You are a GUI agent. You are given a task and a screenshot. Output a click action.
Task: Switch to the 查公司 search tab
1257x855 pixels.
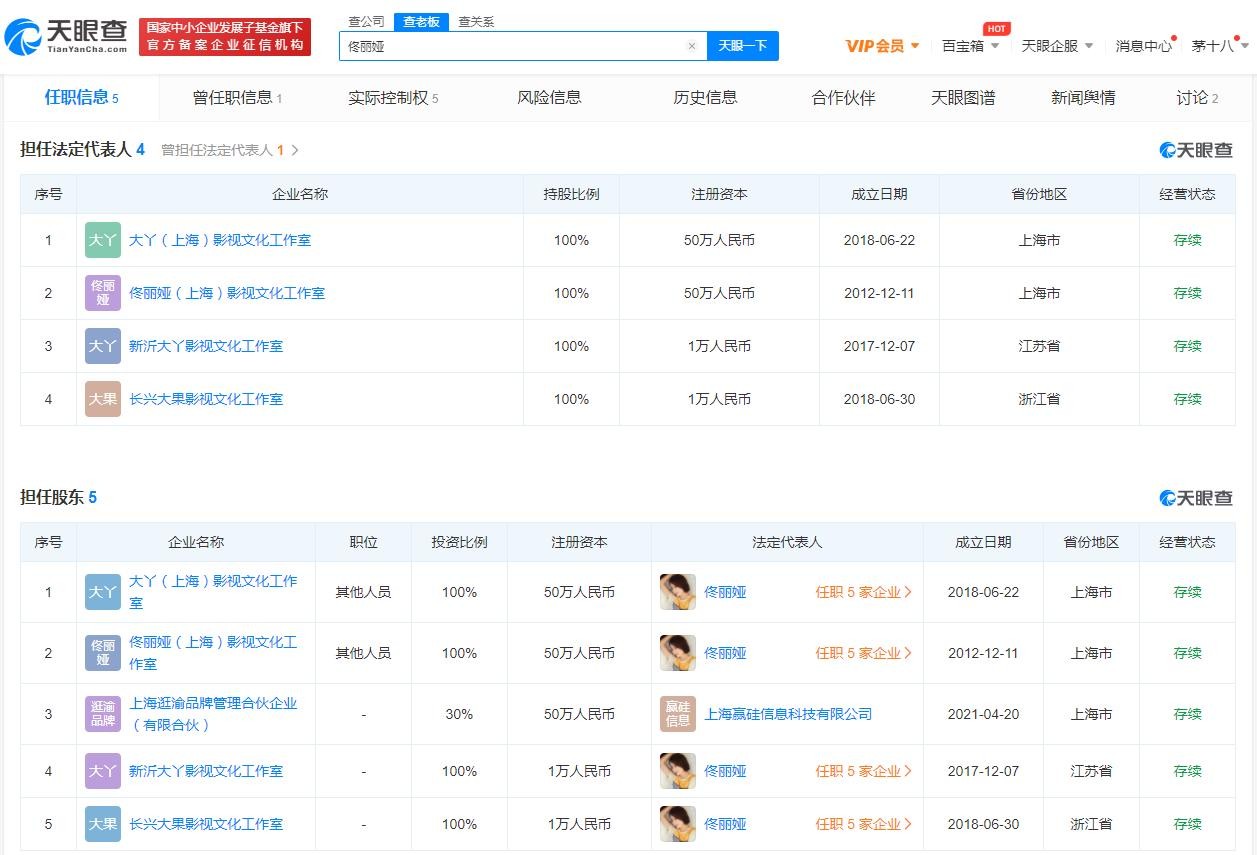point(365,22)
